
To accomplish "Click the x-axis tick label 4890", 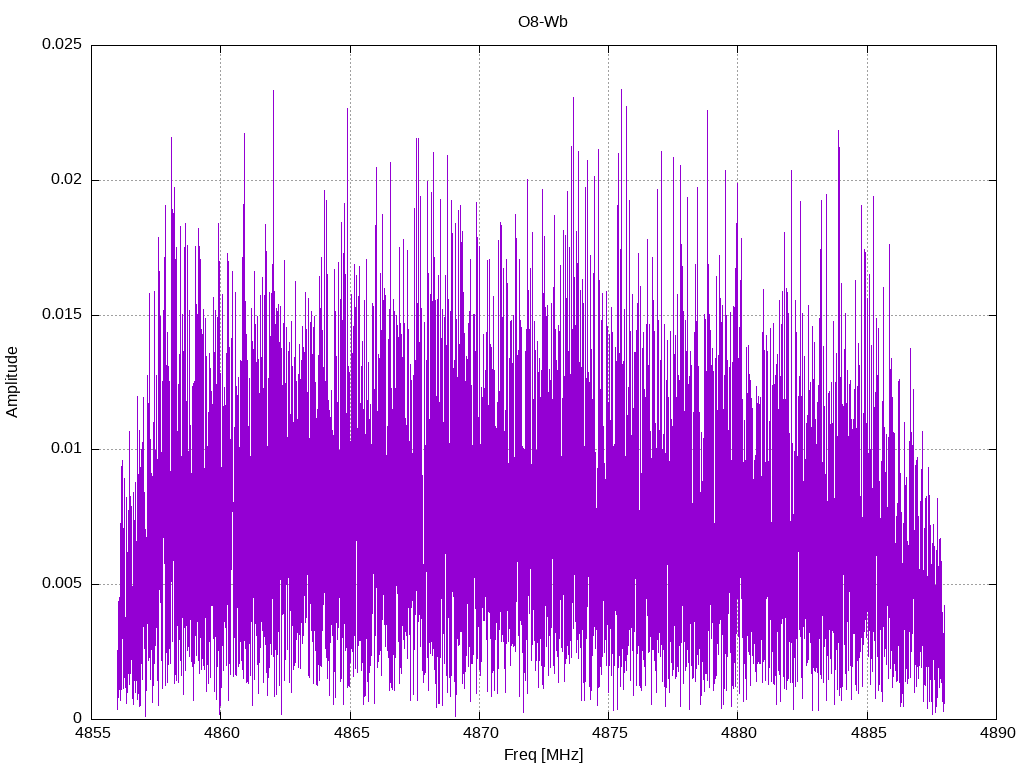I will [x=997, y=733].
